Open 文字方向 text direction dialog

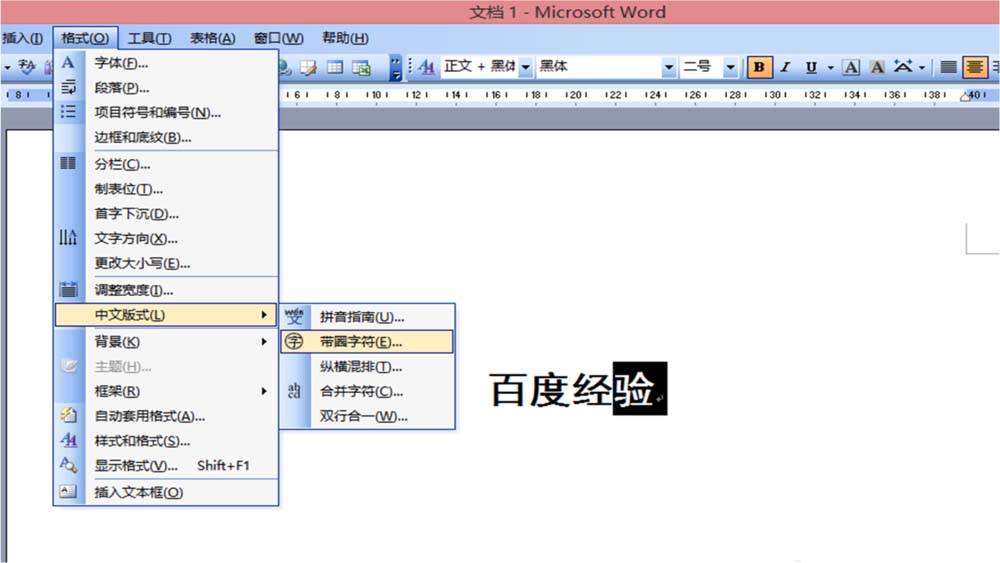135,239
